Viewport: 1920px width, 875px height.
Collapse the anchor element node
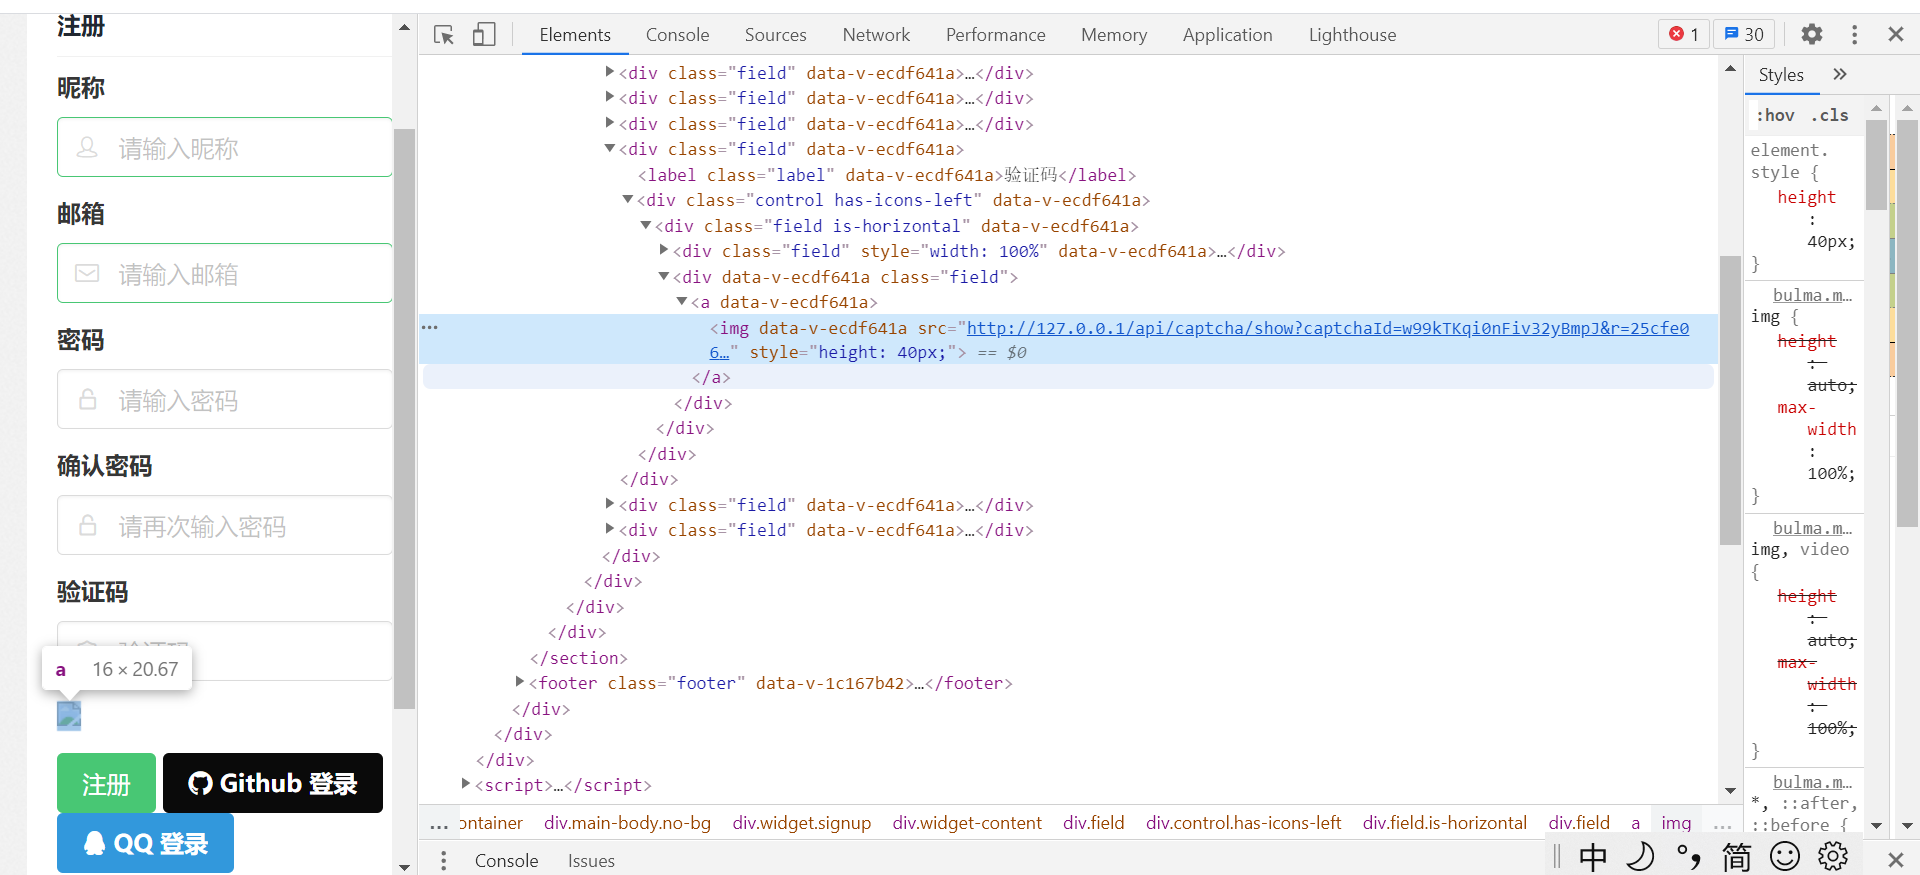[682, 301]
